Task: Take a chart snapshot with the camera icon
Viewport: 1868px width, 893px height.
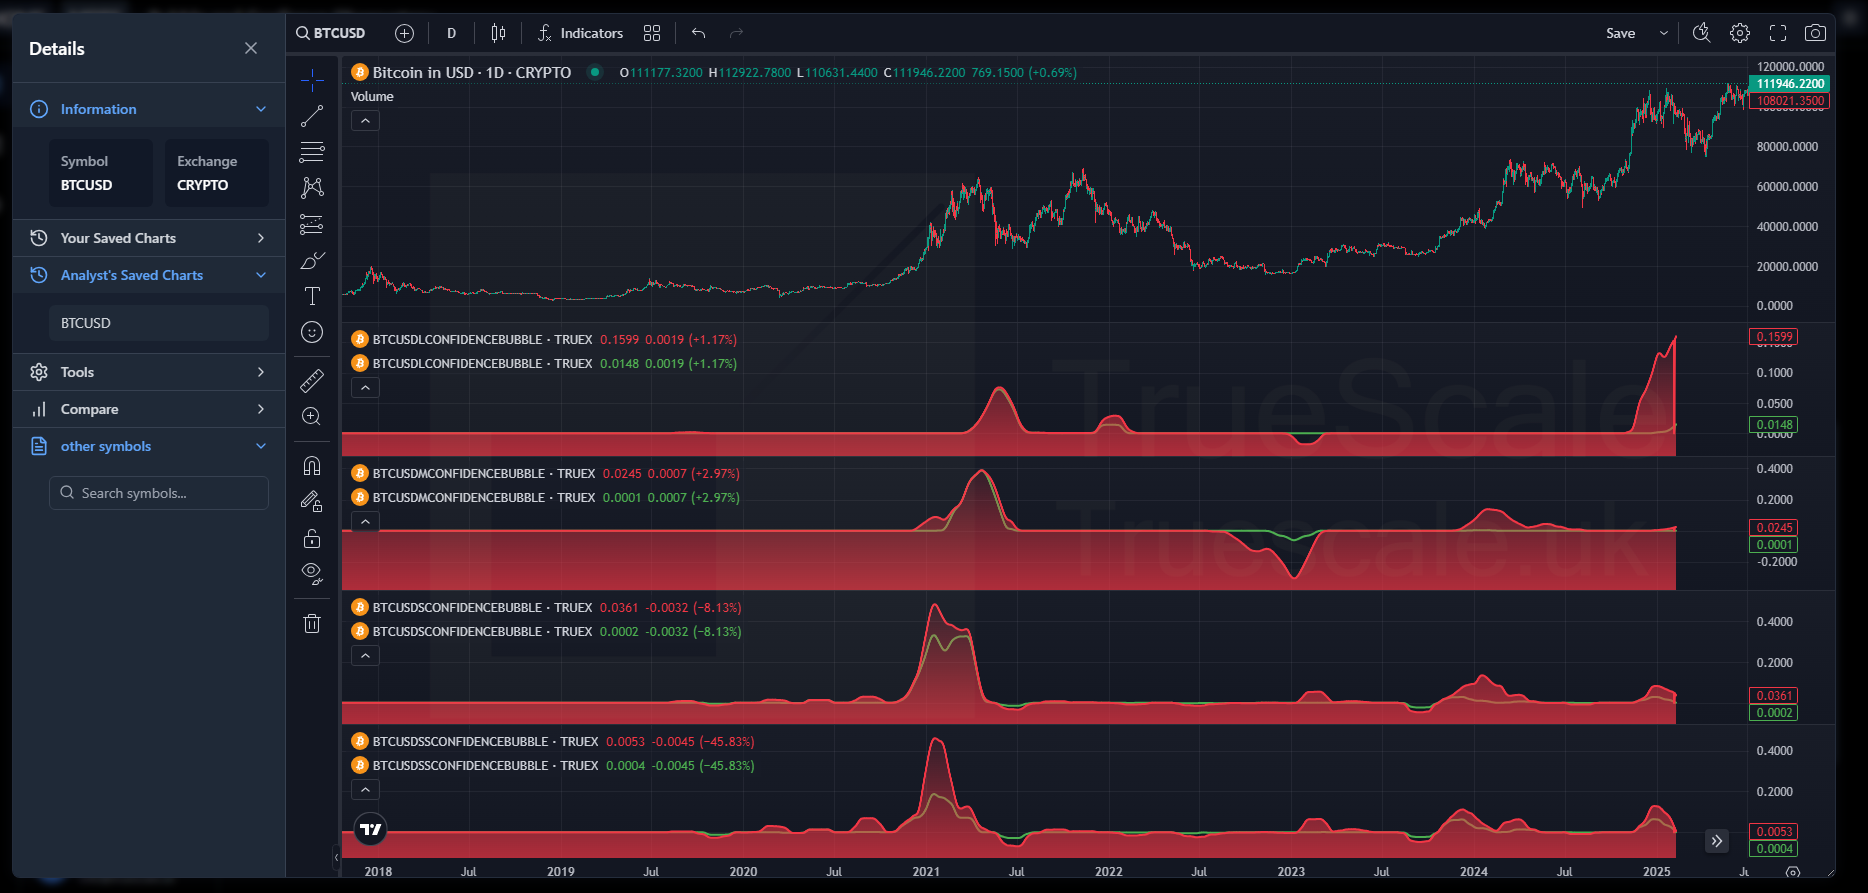Action: [x=1815, y=33]
